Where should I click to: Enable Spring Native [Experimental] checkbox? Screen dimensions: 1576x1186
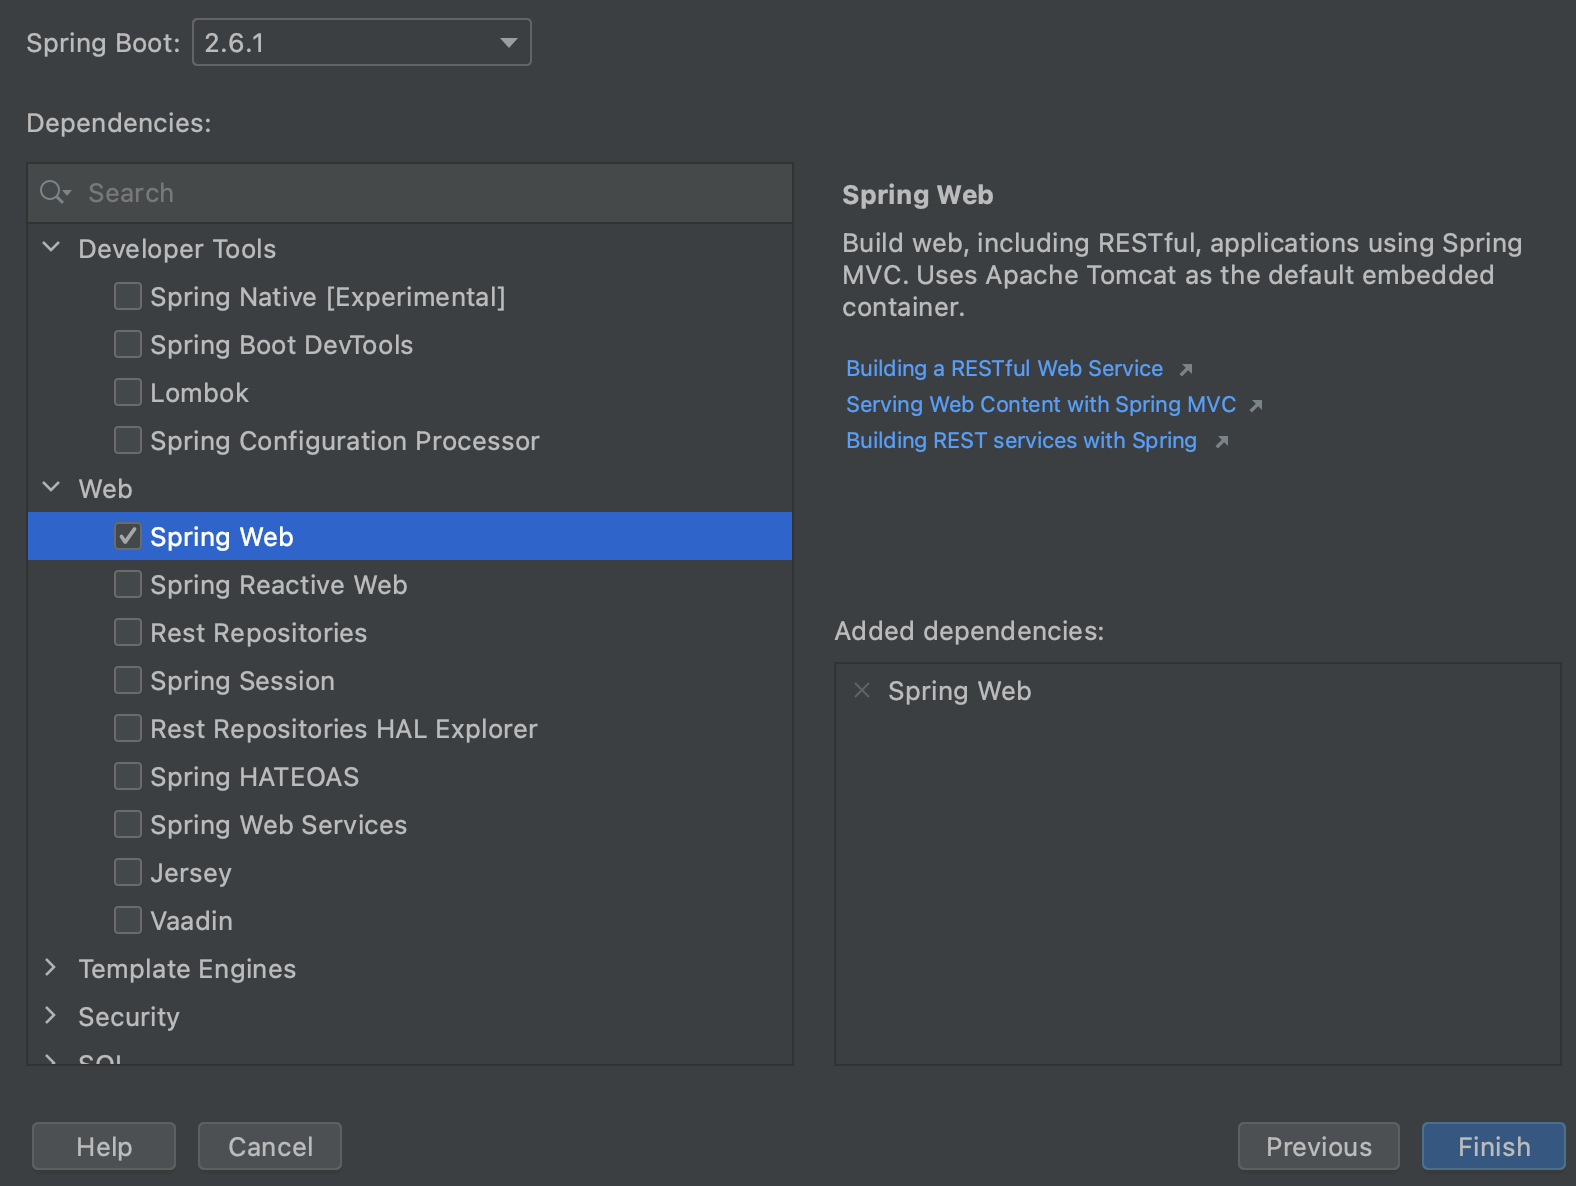click(128, 296)
